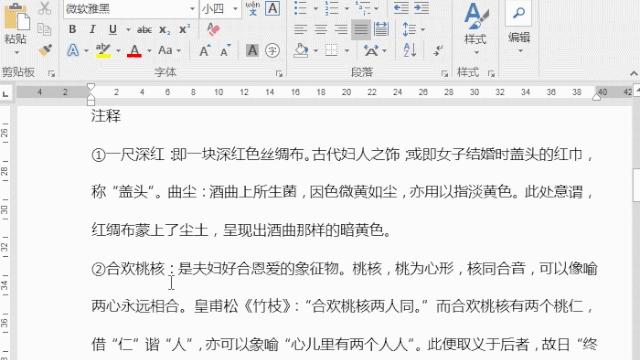This screenshot has height=360, width=640.
Task: Click the Clear All Formatting eraser icon
Action: [213, 29]
